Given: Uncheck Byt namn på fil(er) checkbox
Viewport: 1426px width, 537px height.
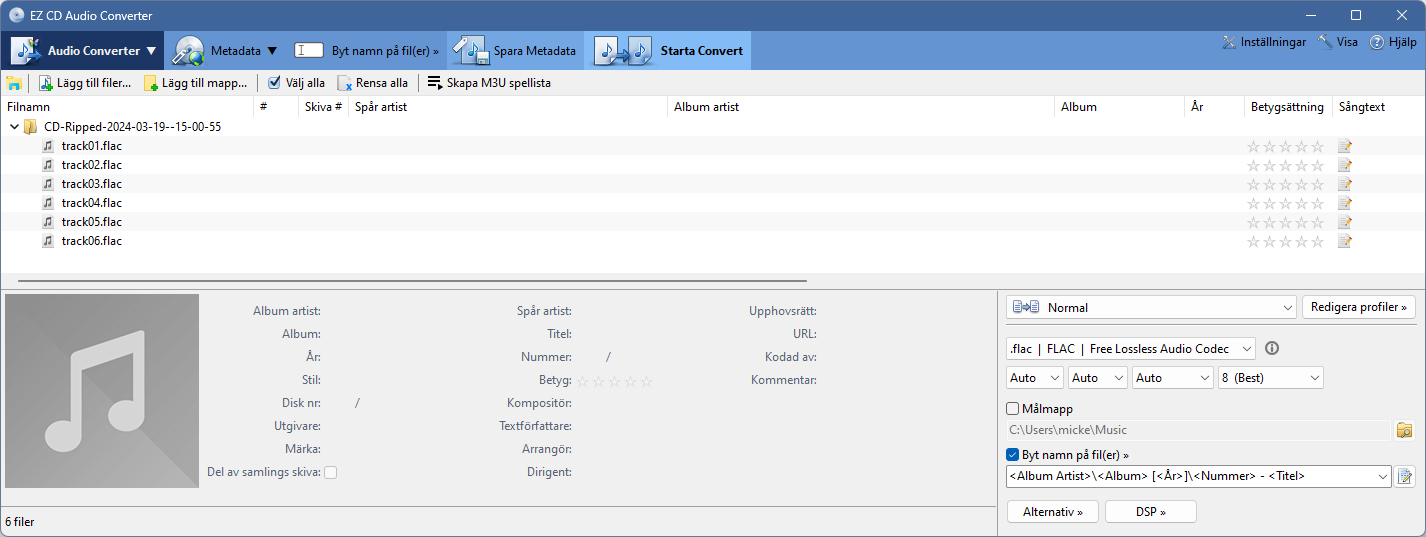Looking at the screenshot, I should [x=1013, y=454].
